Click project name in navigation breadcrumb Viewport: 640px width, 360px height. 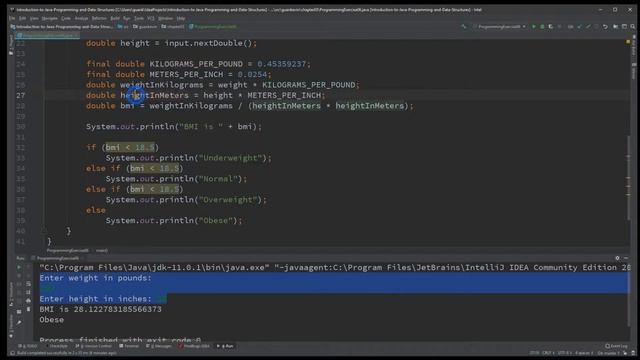61,27
